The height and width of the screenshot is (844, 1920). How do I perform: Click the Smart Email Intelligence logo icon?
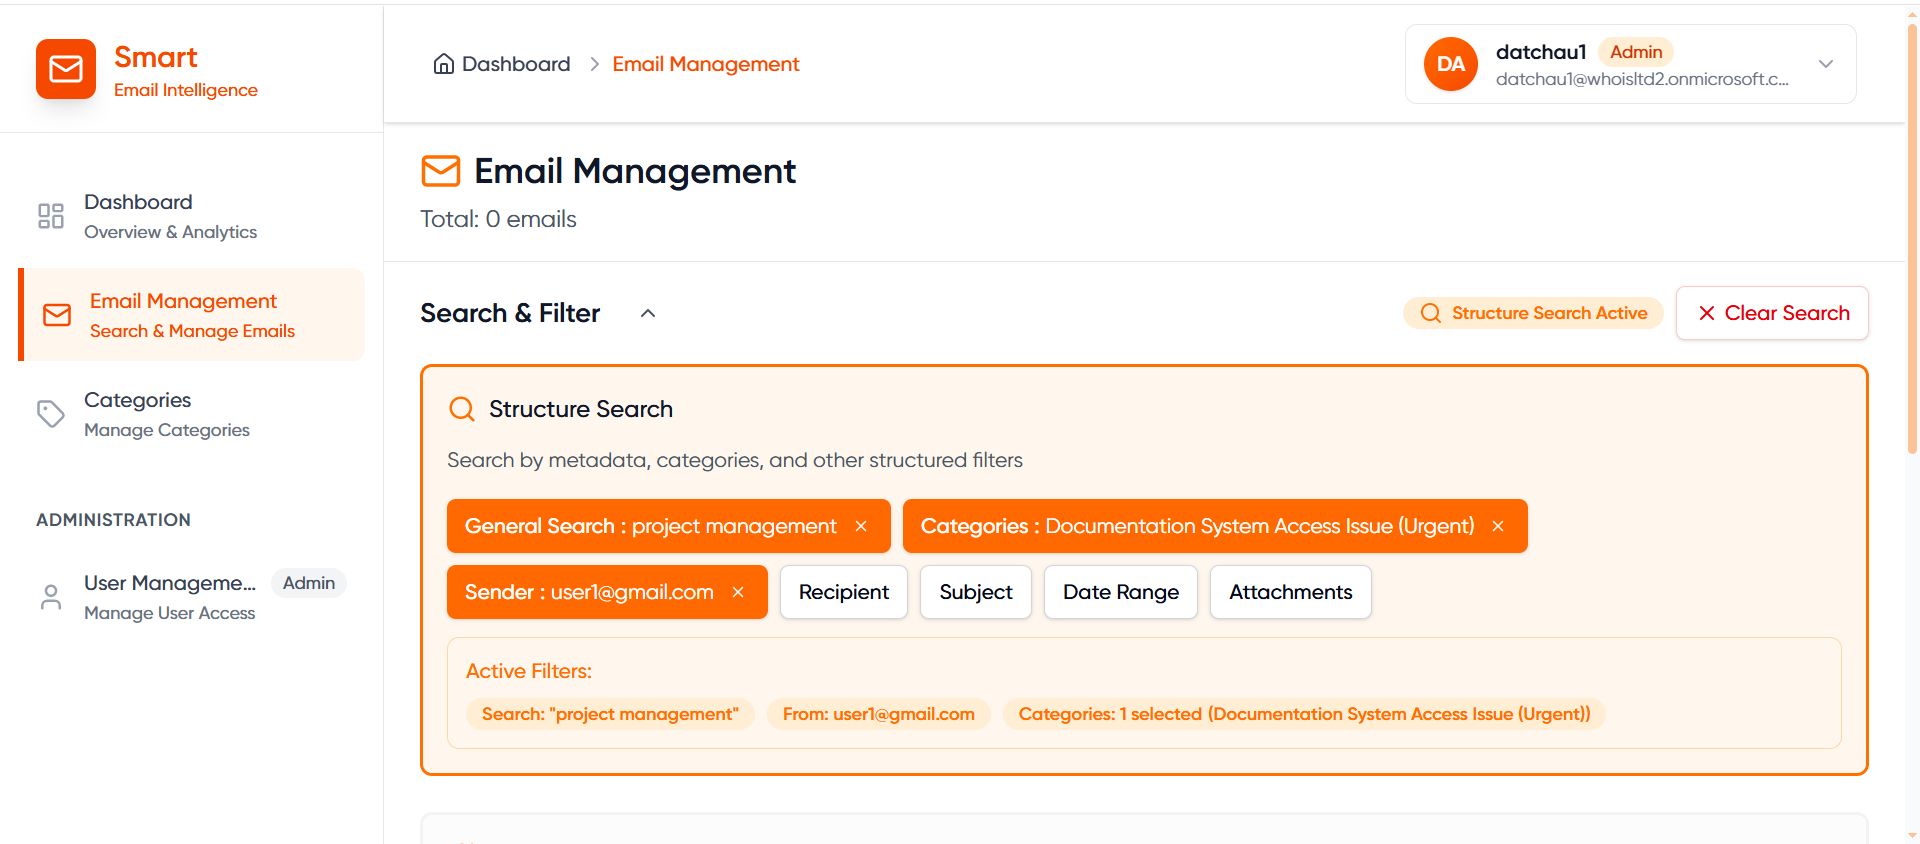coord(66,69)
